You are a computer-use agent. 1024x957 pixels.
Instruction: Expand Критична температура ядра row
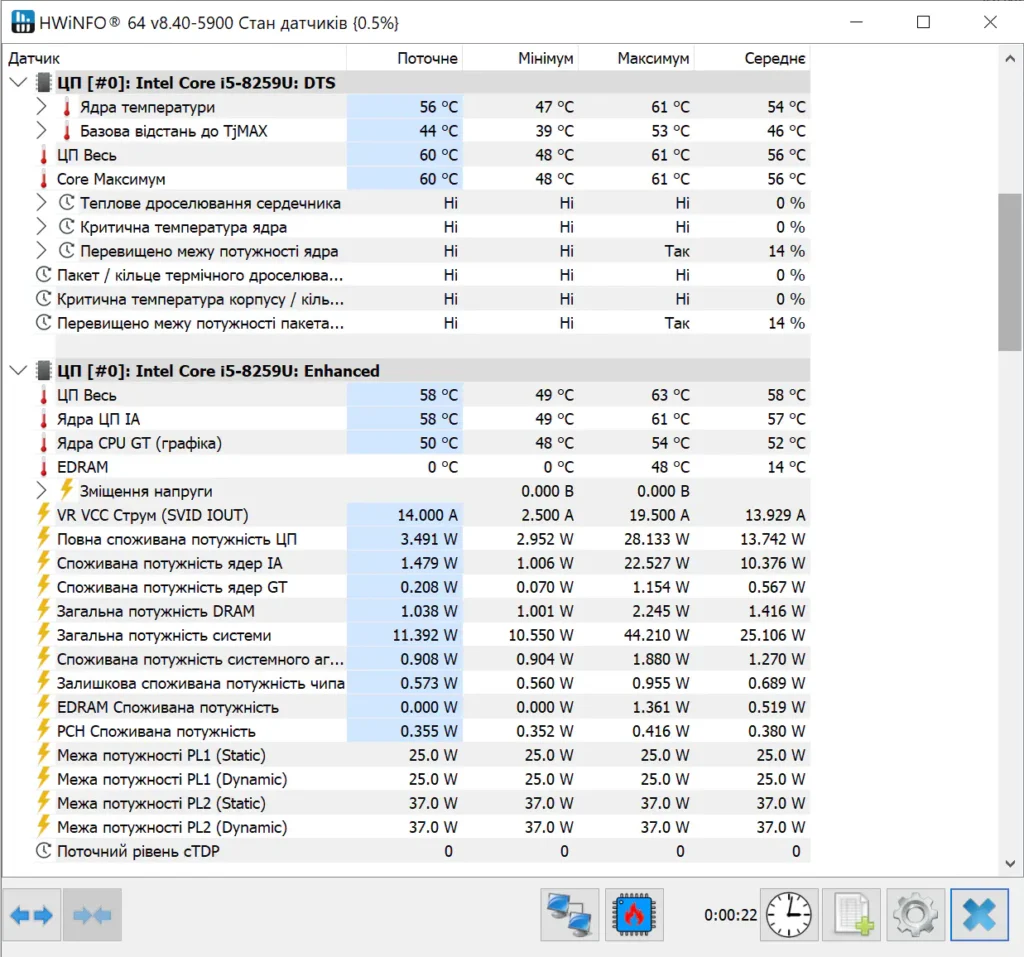[x=41, y=227]
